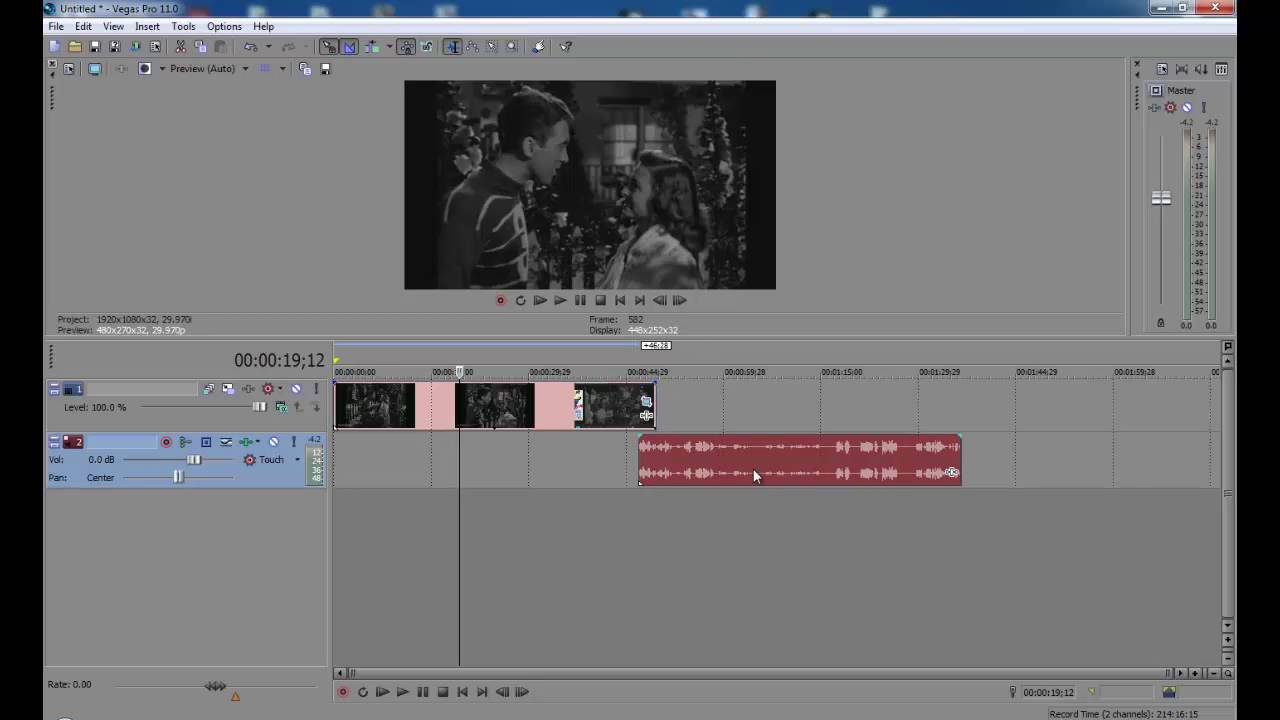
Task: Click the Play button below the timeline
Action: click(402, 692)
